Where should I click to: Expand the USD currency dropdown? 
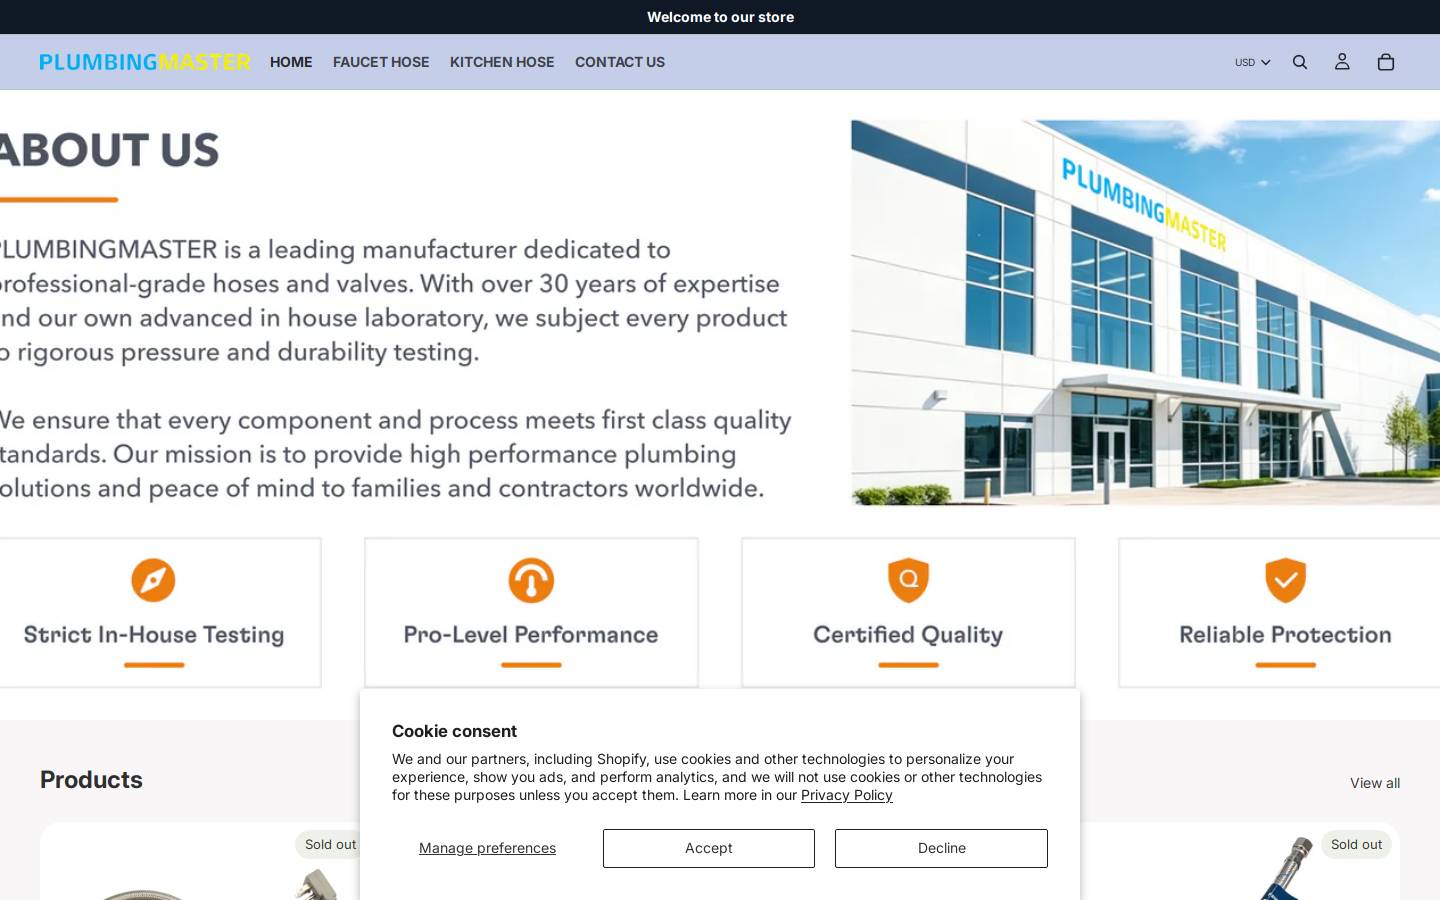point(1252,62)
